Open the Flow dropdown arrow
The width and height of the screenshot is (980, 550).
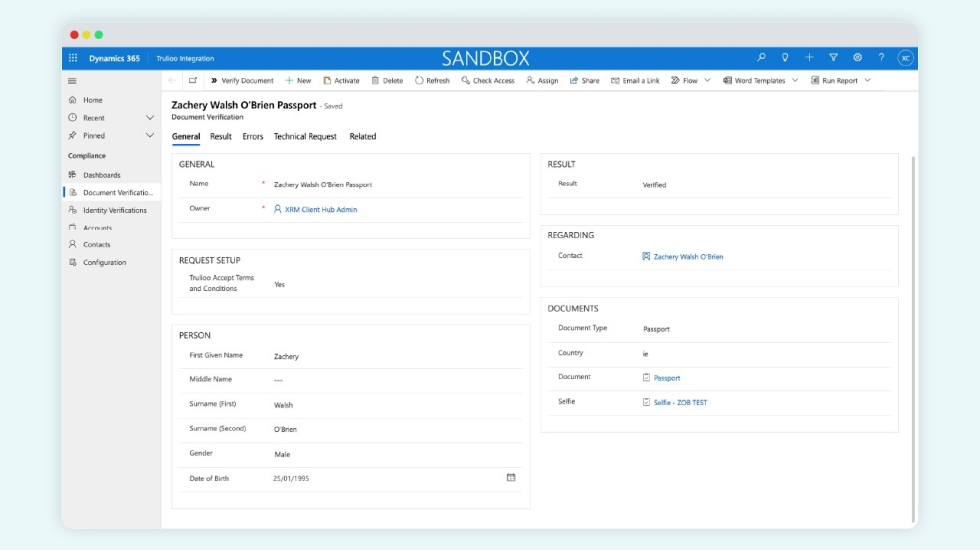[707, 81]
